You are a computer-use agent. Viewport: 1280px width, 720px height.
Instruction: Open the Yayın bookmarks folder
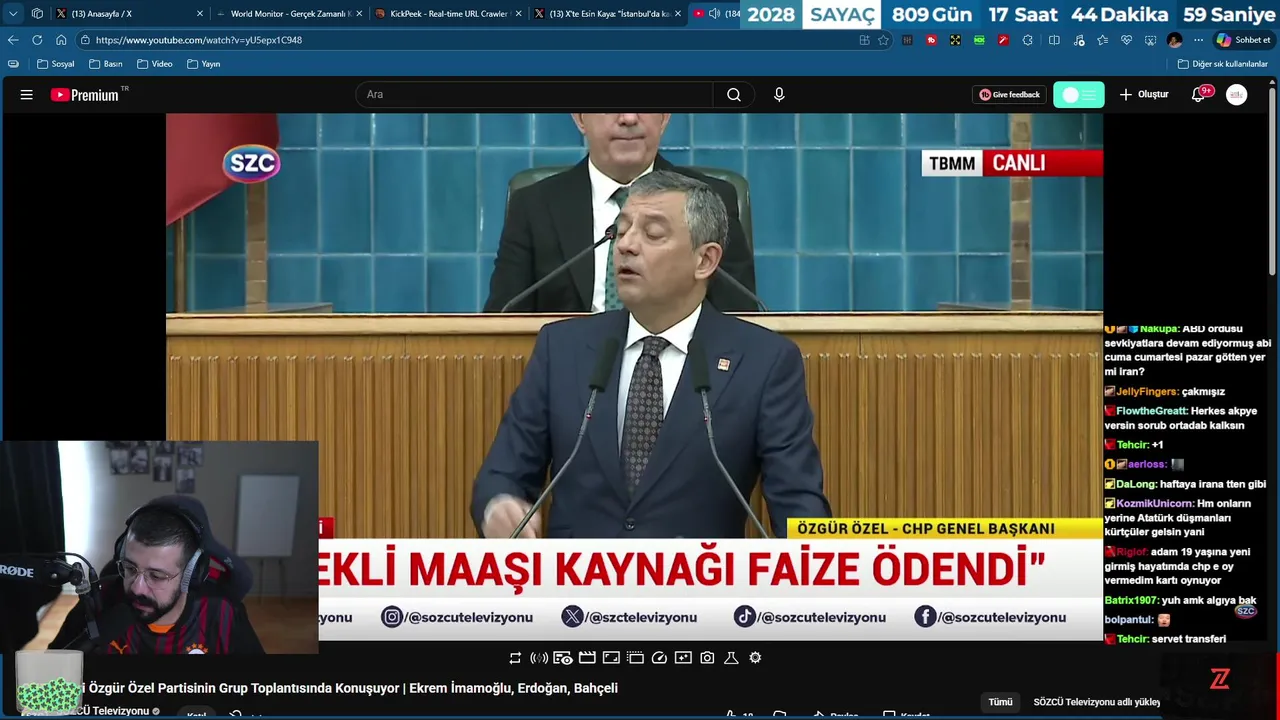point(204,64)
